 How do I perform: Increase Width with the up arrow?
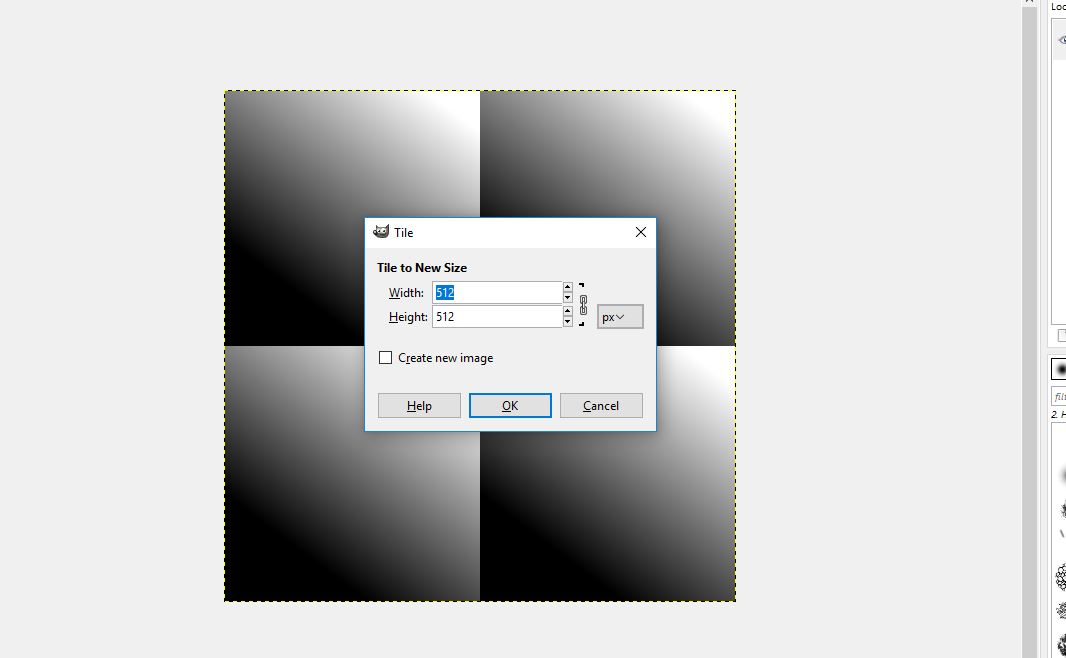(x=568, y=287)
